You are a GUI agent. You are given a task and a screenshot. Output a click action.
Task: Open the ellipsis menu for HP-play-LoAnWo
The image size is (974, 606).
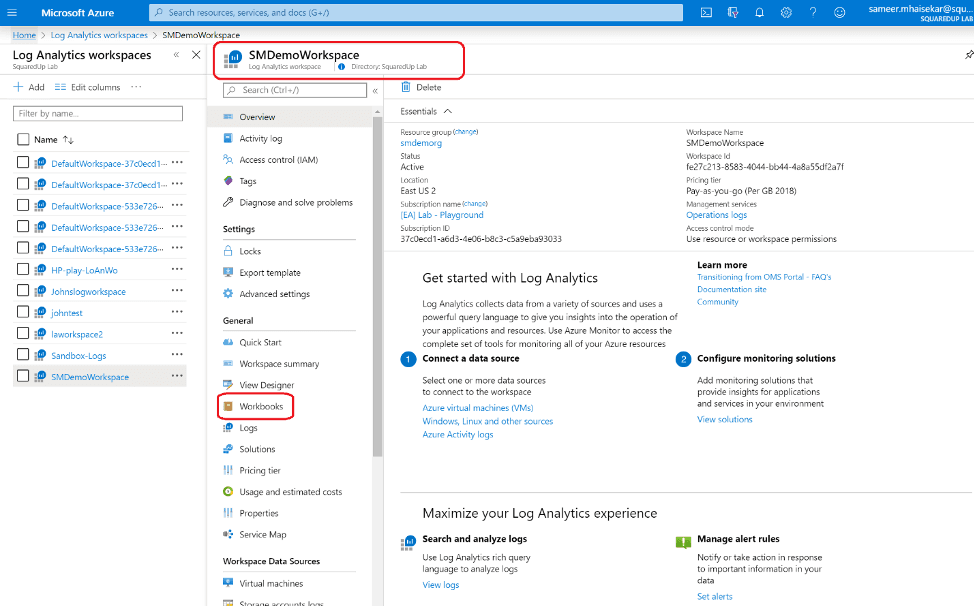point(177,269)
